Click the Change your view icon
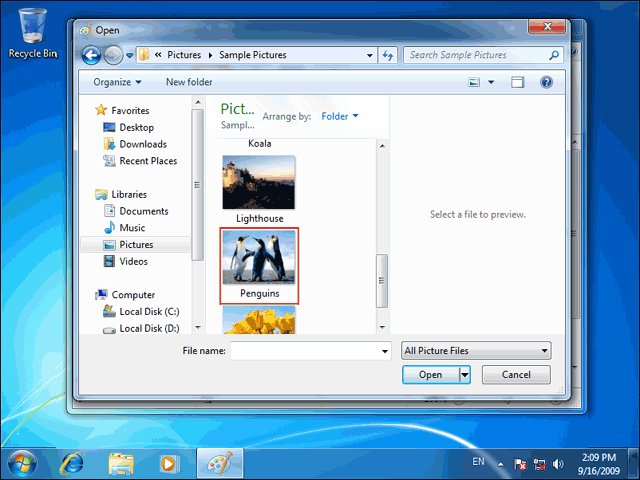The width and height of the screenshot is (640, 480). pos(474,82)
